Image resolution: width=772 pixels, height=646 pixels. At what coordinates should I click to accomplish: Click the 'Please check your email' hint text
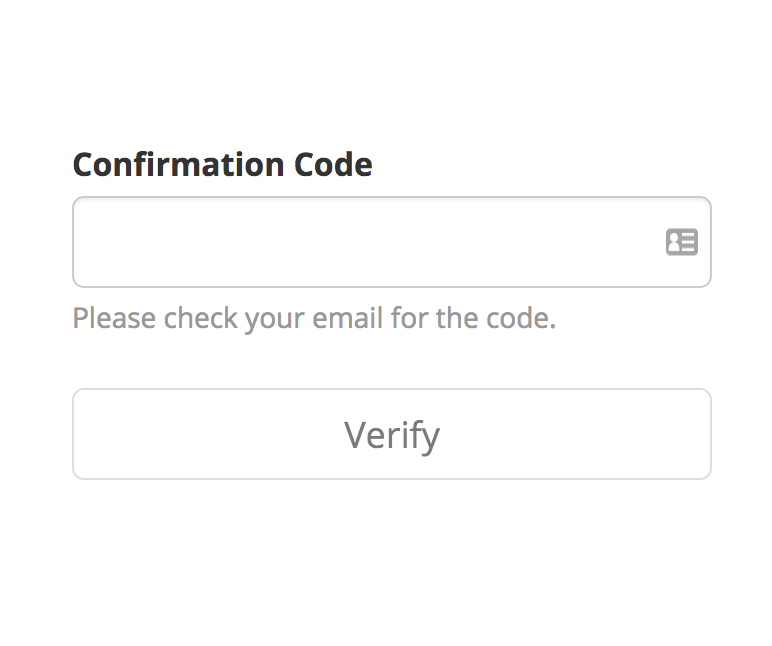(x=314, y=319)
